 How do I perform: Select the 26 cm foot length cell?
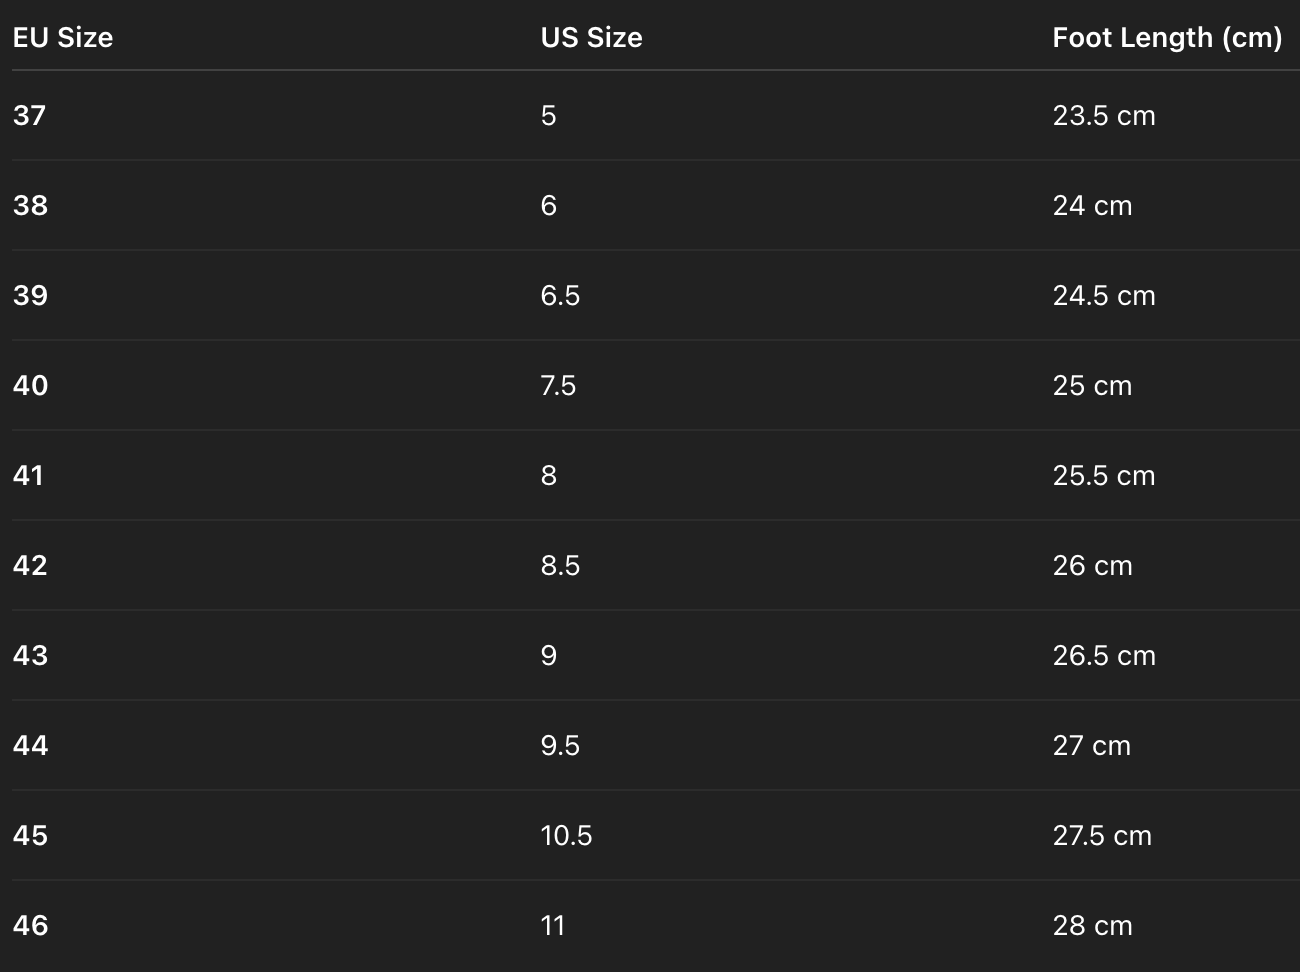point(1092,566)
